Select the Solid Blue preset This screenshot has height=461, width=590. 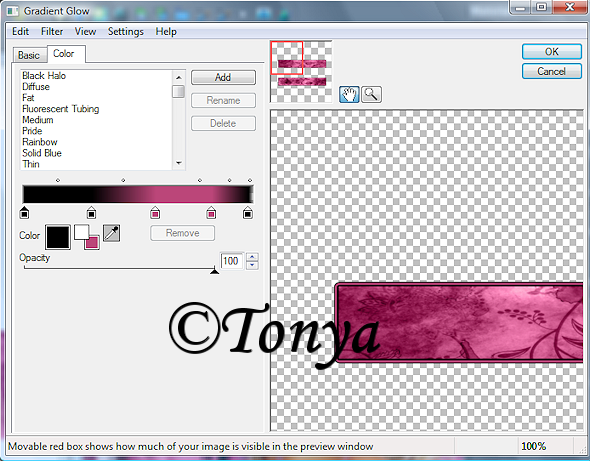click(42, 153)
